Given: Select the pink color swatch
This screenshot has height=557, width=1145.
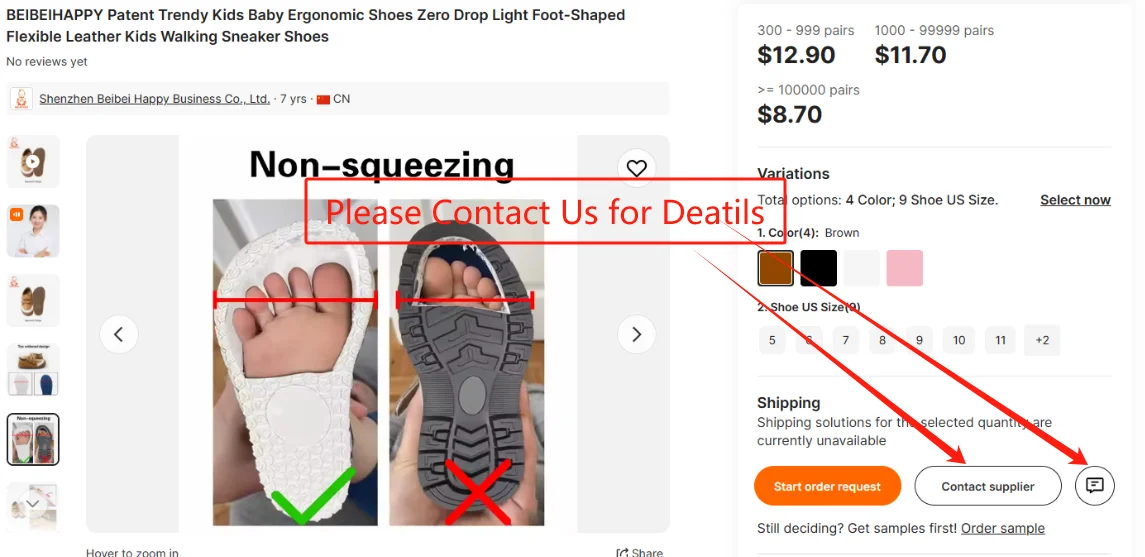Looking at the screenshot, I should click(x=905, y=268).
